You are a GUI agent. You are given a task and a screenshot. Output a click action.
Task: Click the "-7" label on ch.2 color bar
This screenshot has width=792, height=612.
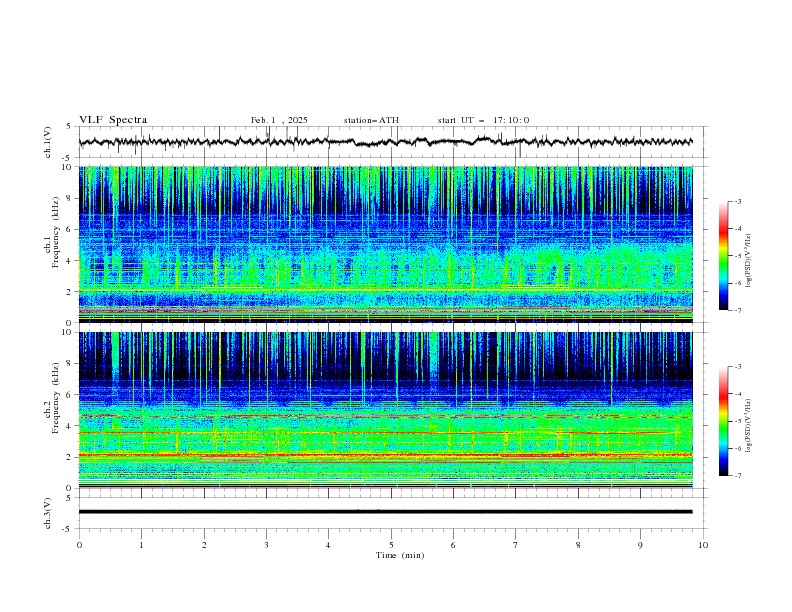click(x=738, y=476)
